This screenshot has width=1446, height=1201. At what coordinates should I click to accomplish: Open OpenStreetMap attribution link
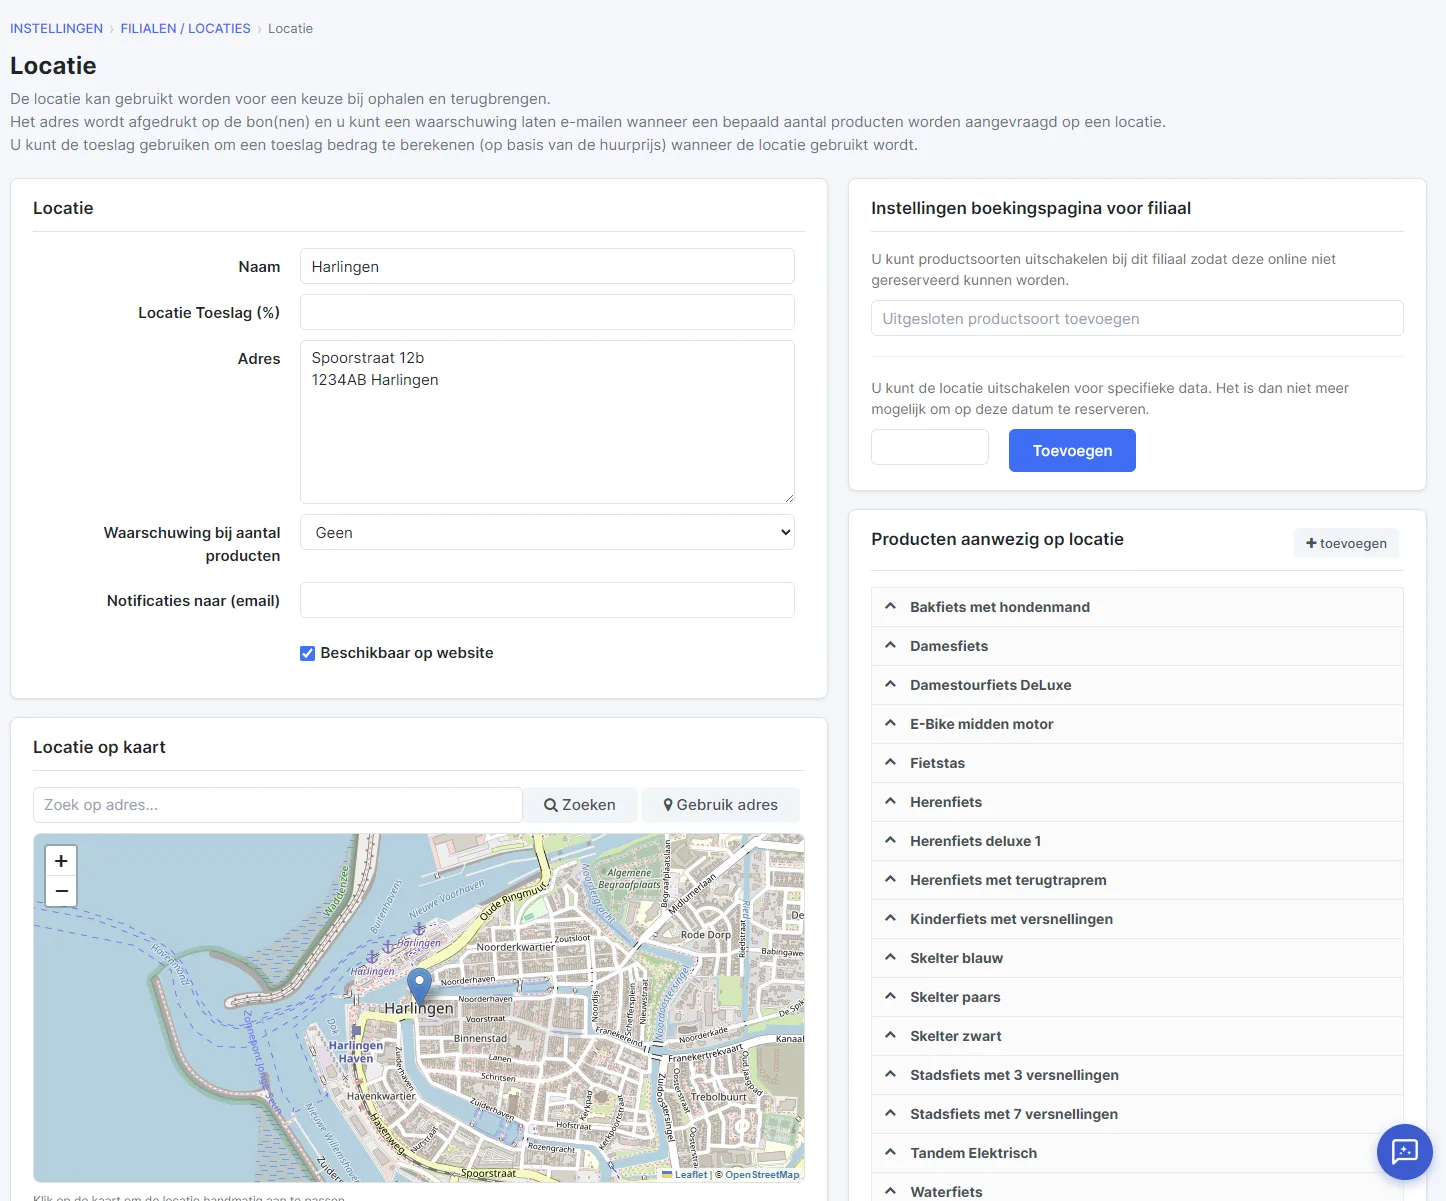coord(762,1174)
